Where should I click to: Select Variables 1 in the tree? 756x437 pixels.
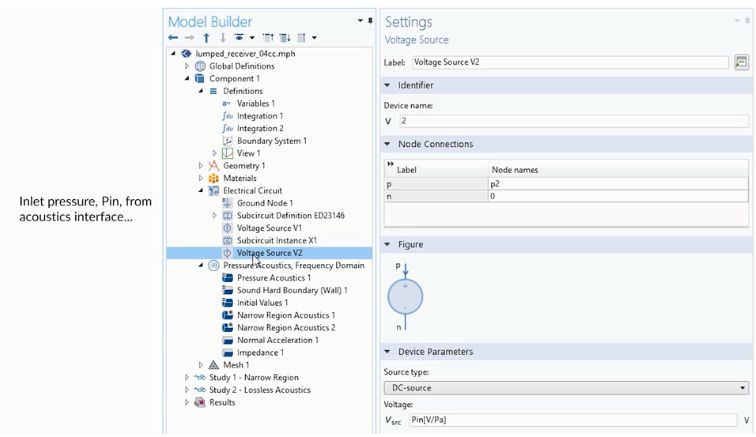pyautogui.click(x=256, y=104)
